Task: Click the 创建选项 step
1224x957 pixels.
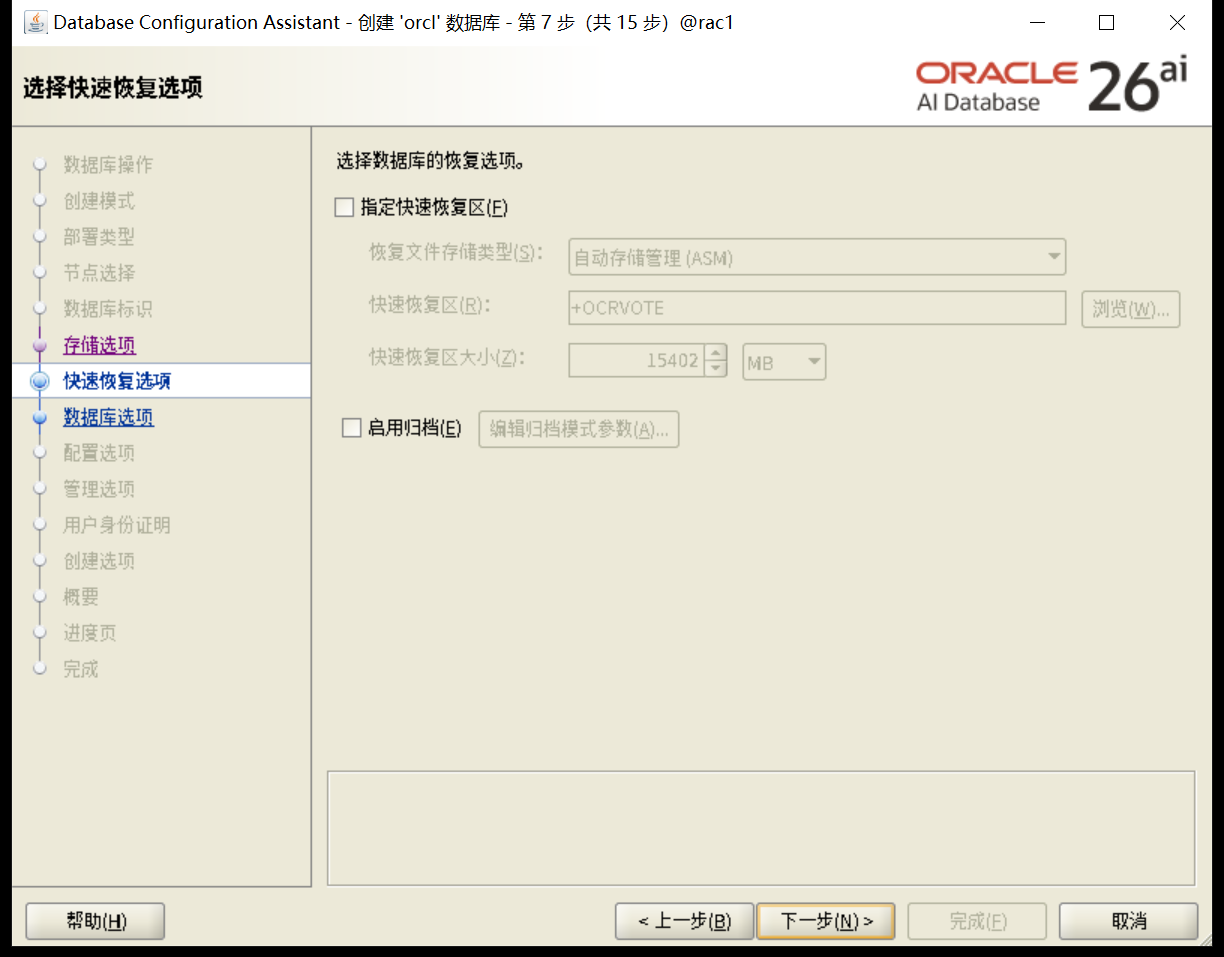Action: [x=99, y=561]
